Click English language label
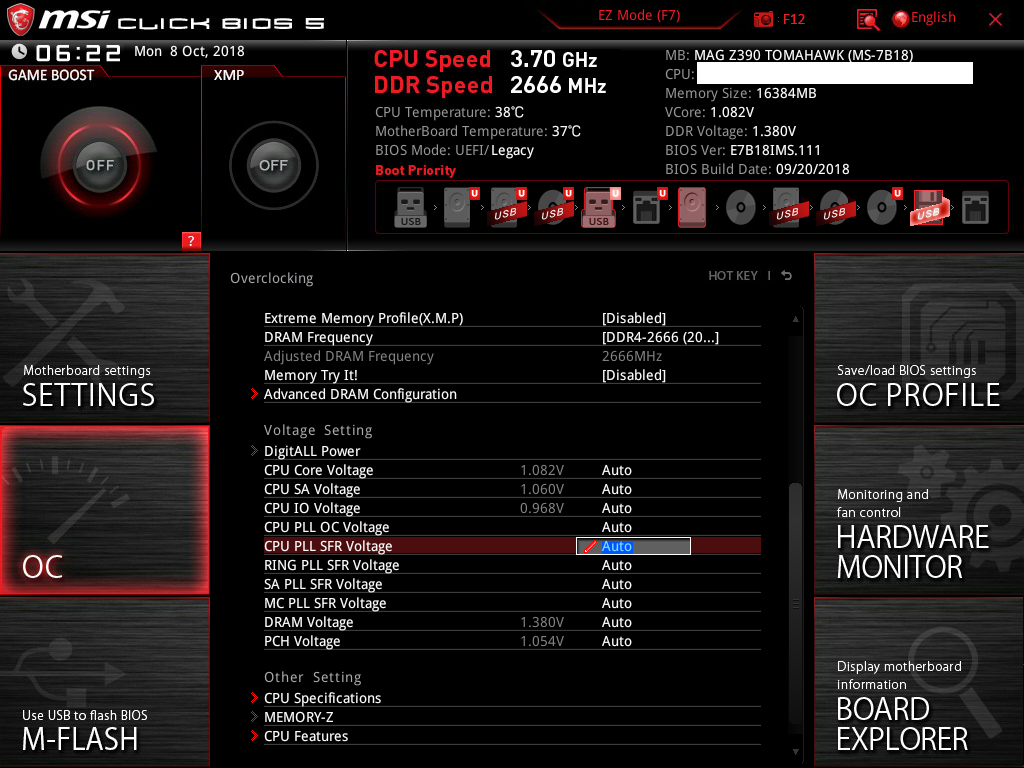Viewport: 1024px width, 768px height. tap(933, 18)
